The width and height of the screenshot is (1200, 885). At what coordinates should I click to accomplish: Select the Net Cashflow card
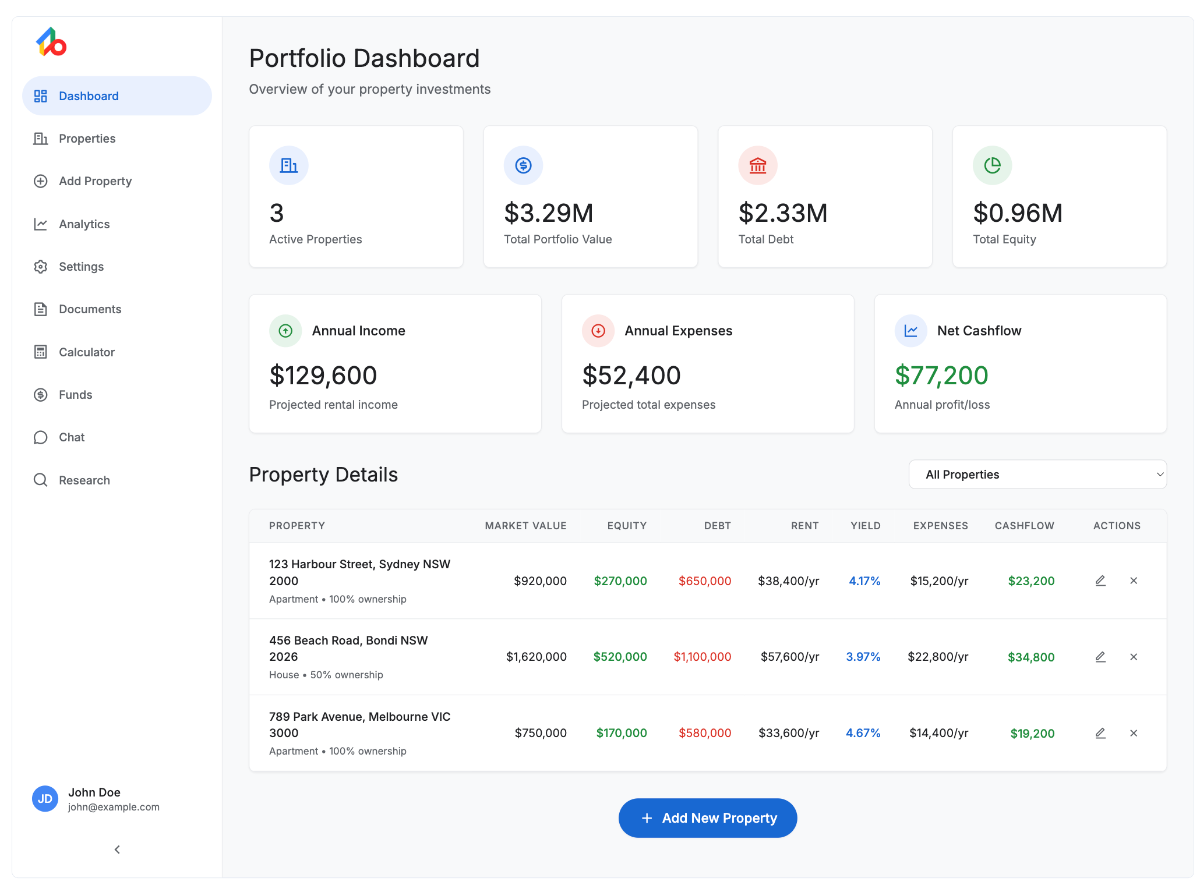[1019, 363]
